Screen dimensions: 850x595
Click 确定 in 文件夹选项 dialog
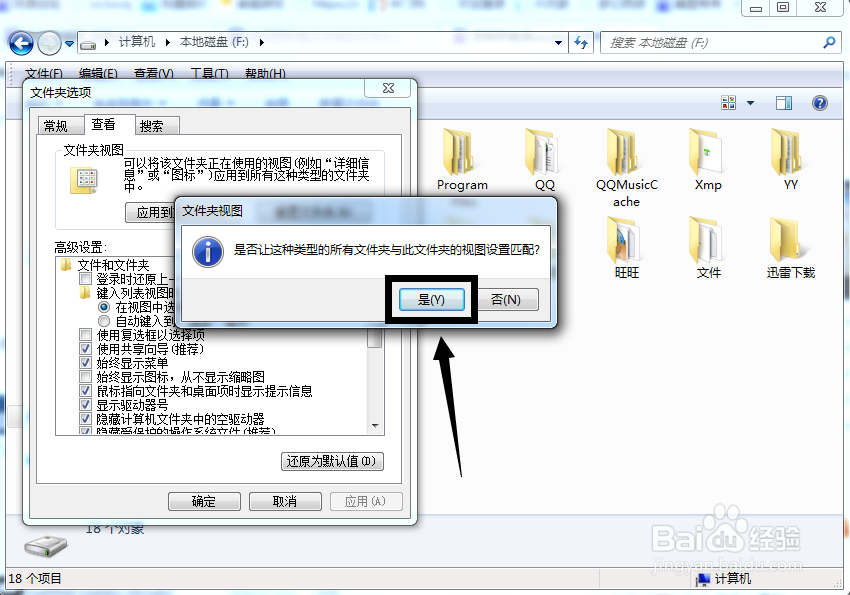pyautogui.click(x=204, y=501)
